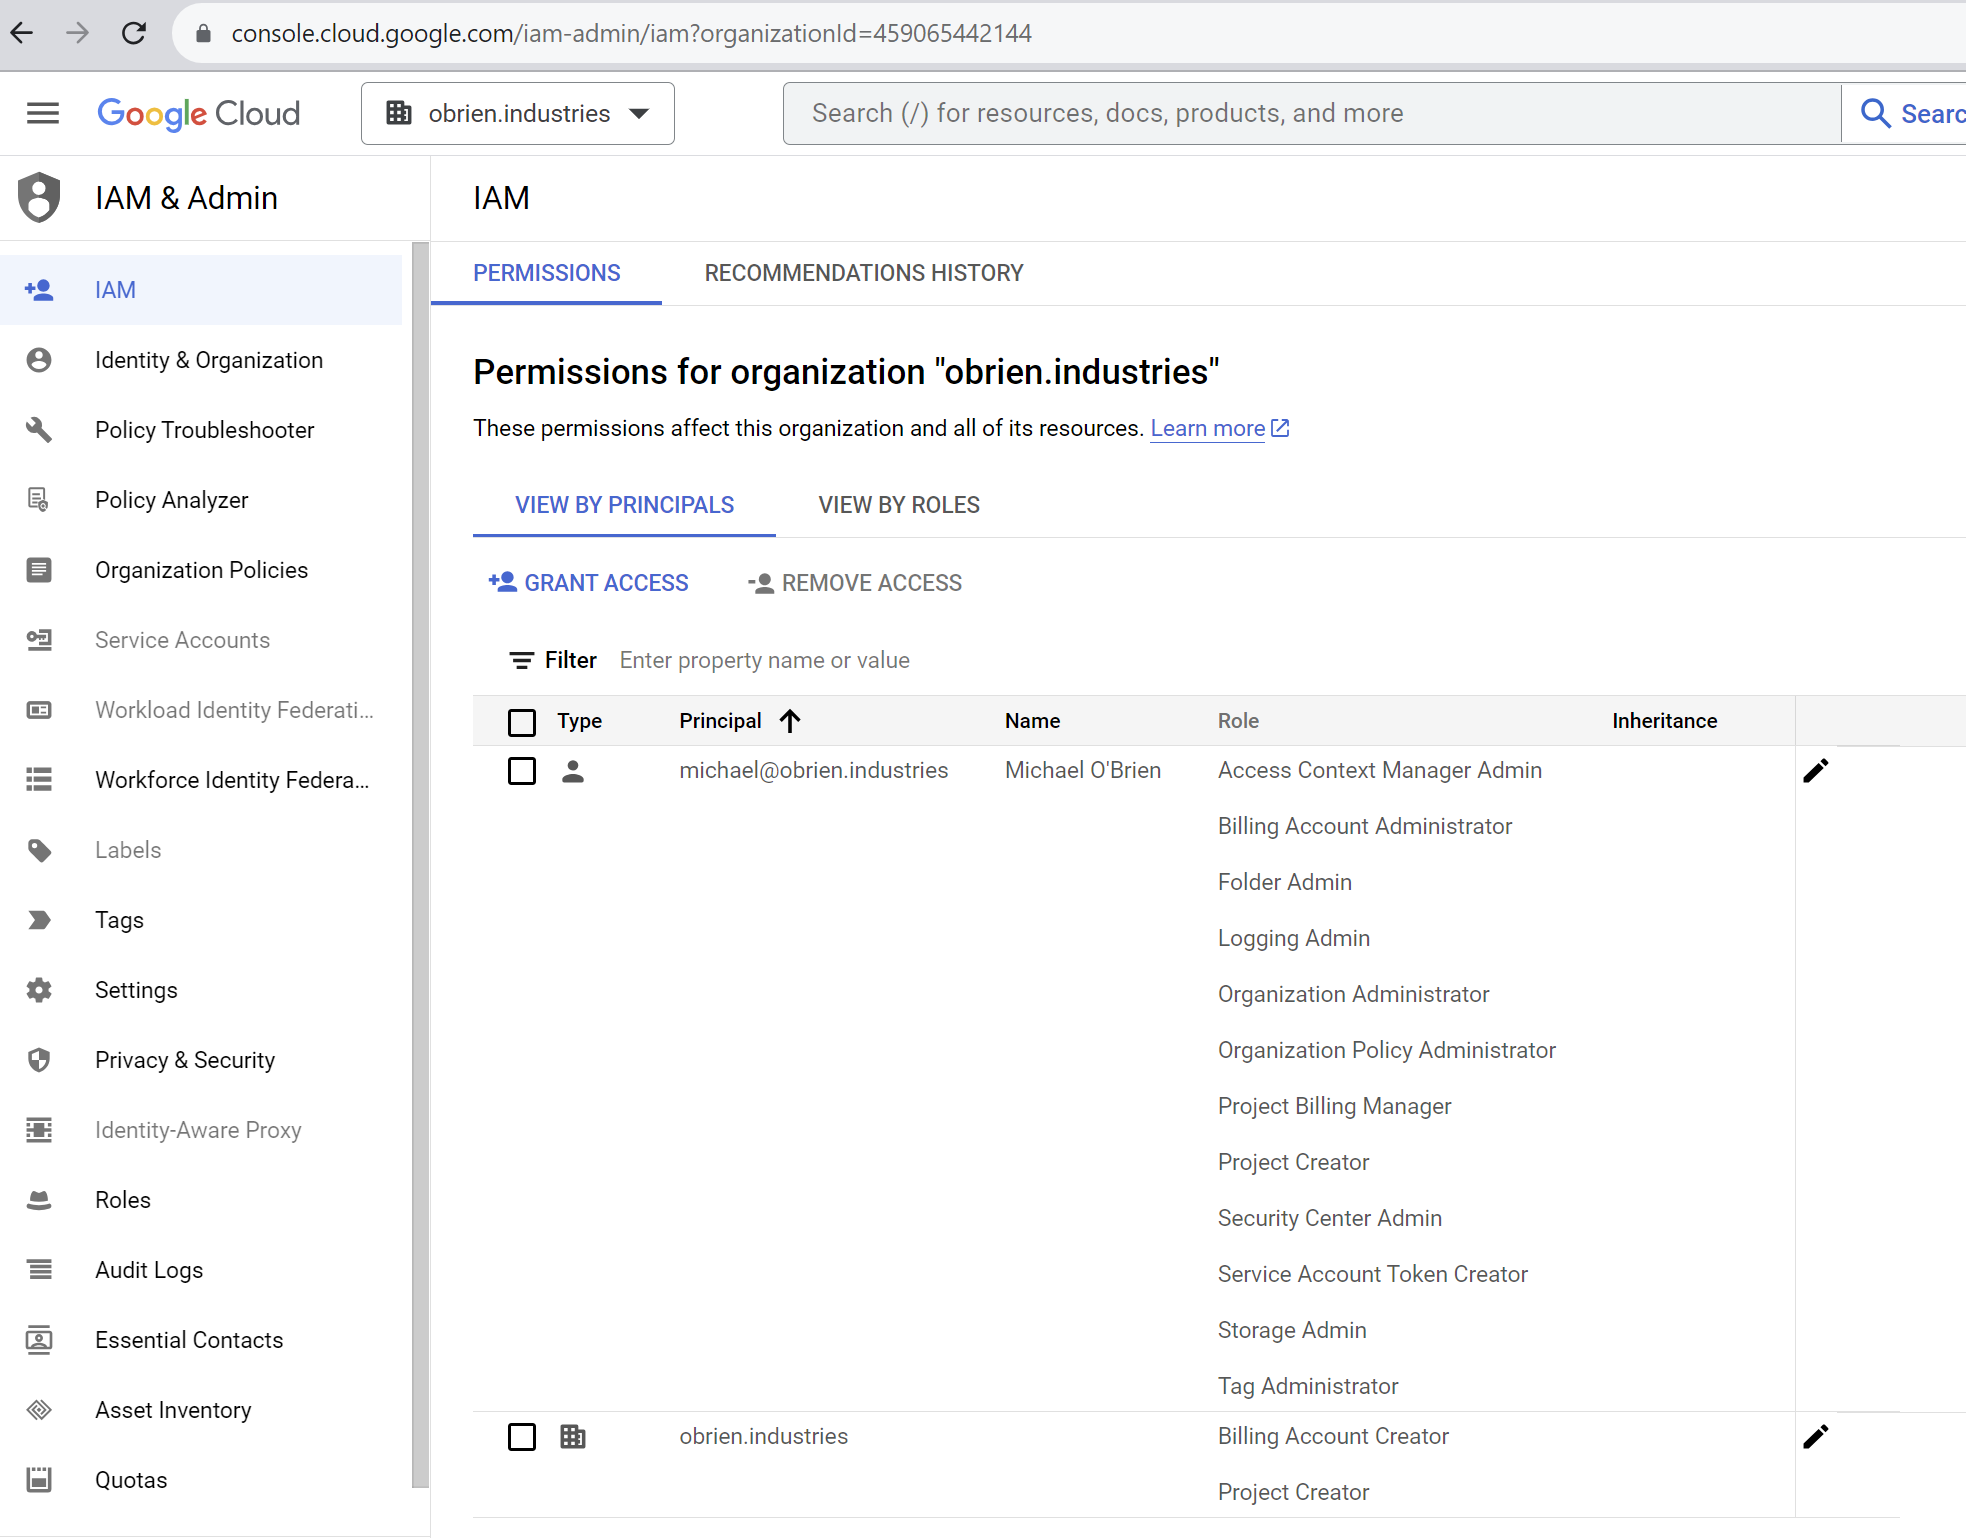Open the Roles section icon
The width and height of the screenshot is (1966, 1538).
tap(40, 1199)
